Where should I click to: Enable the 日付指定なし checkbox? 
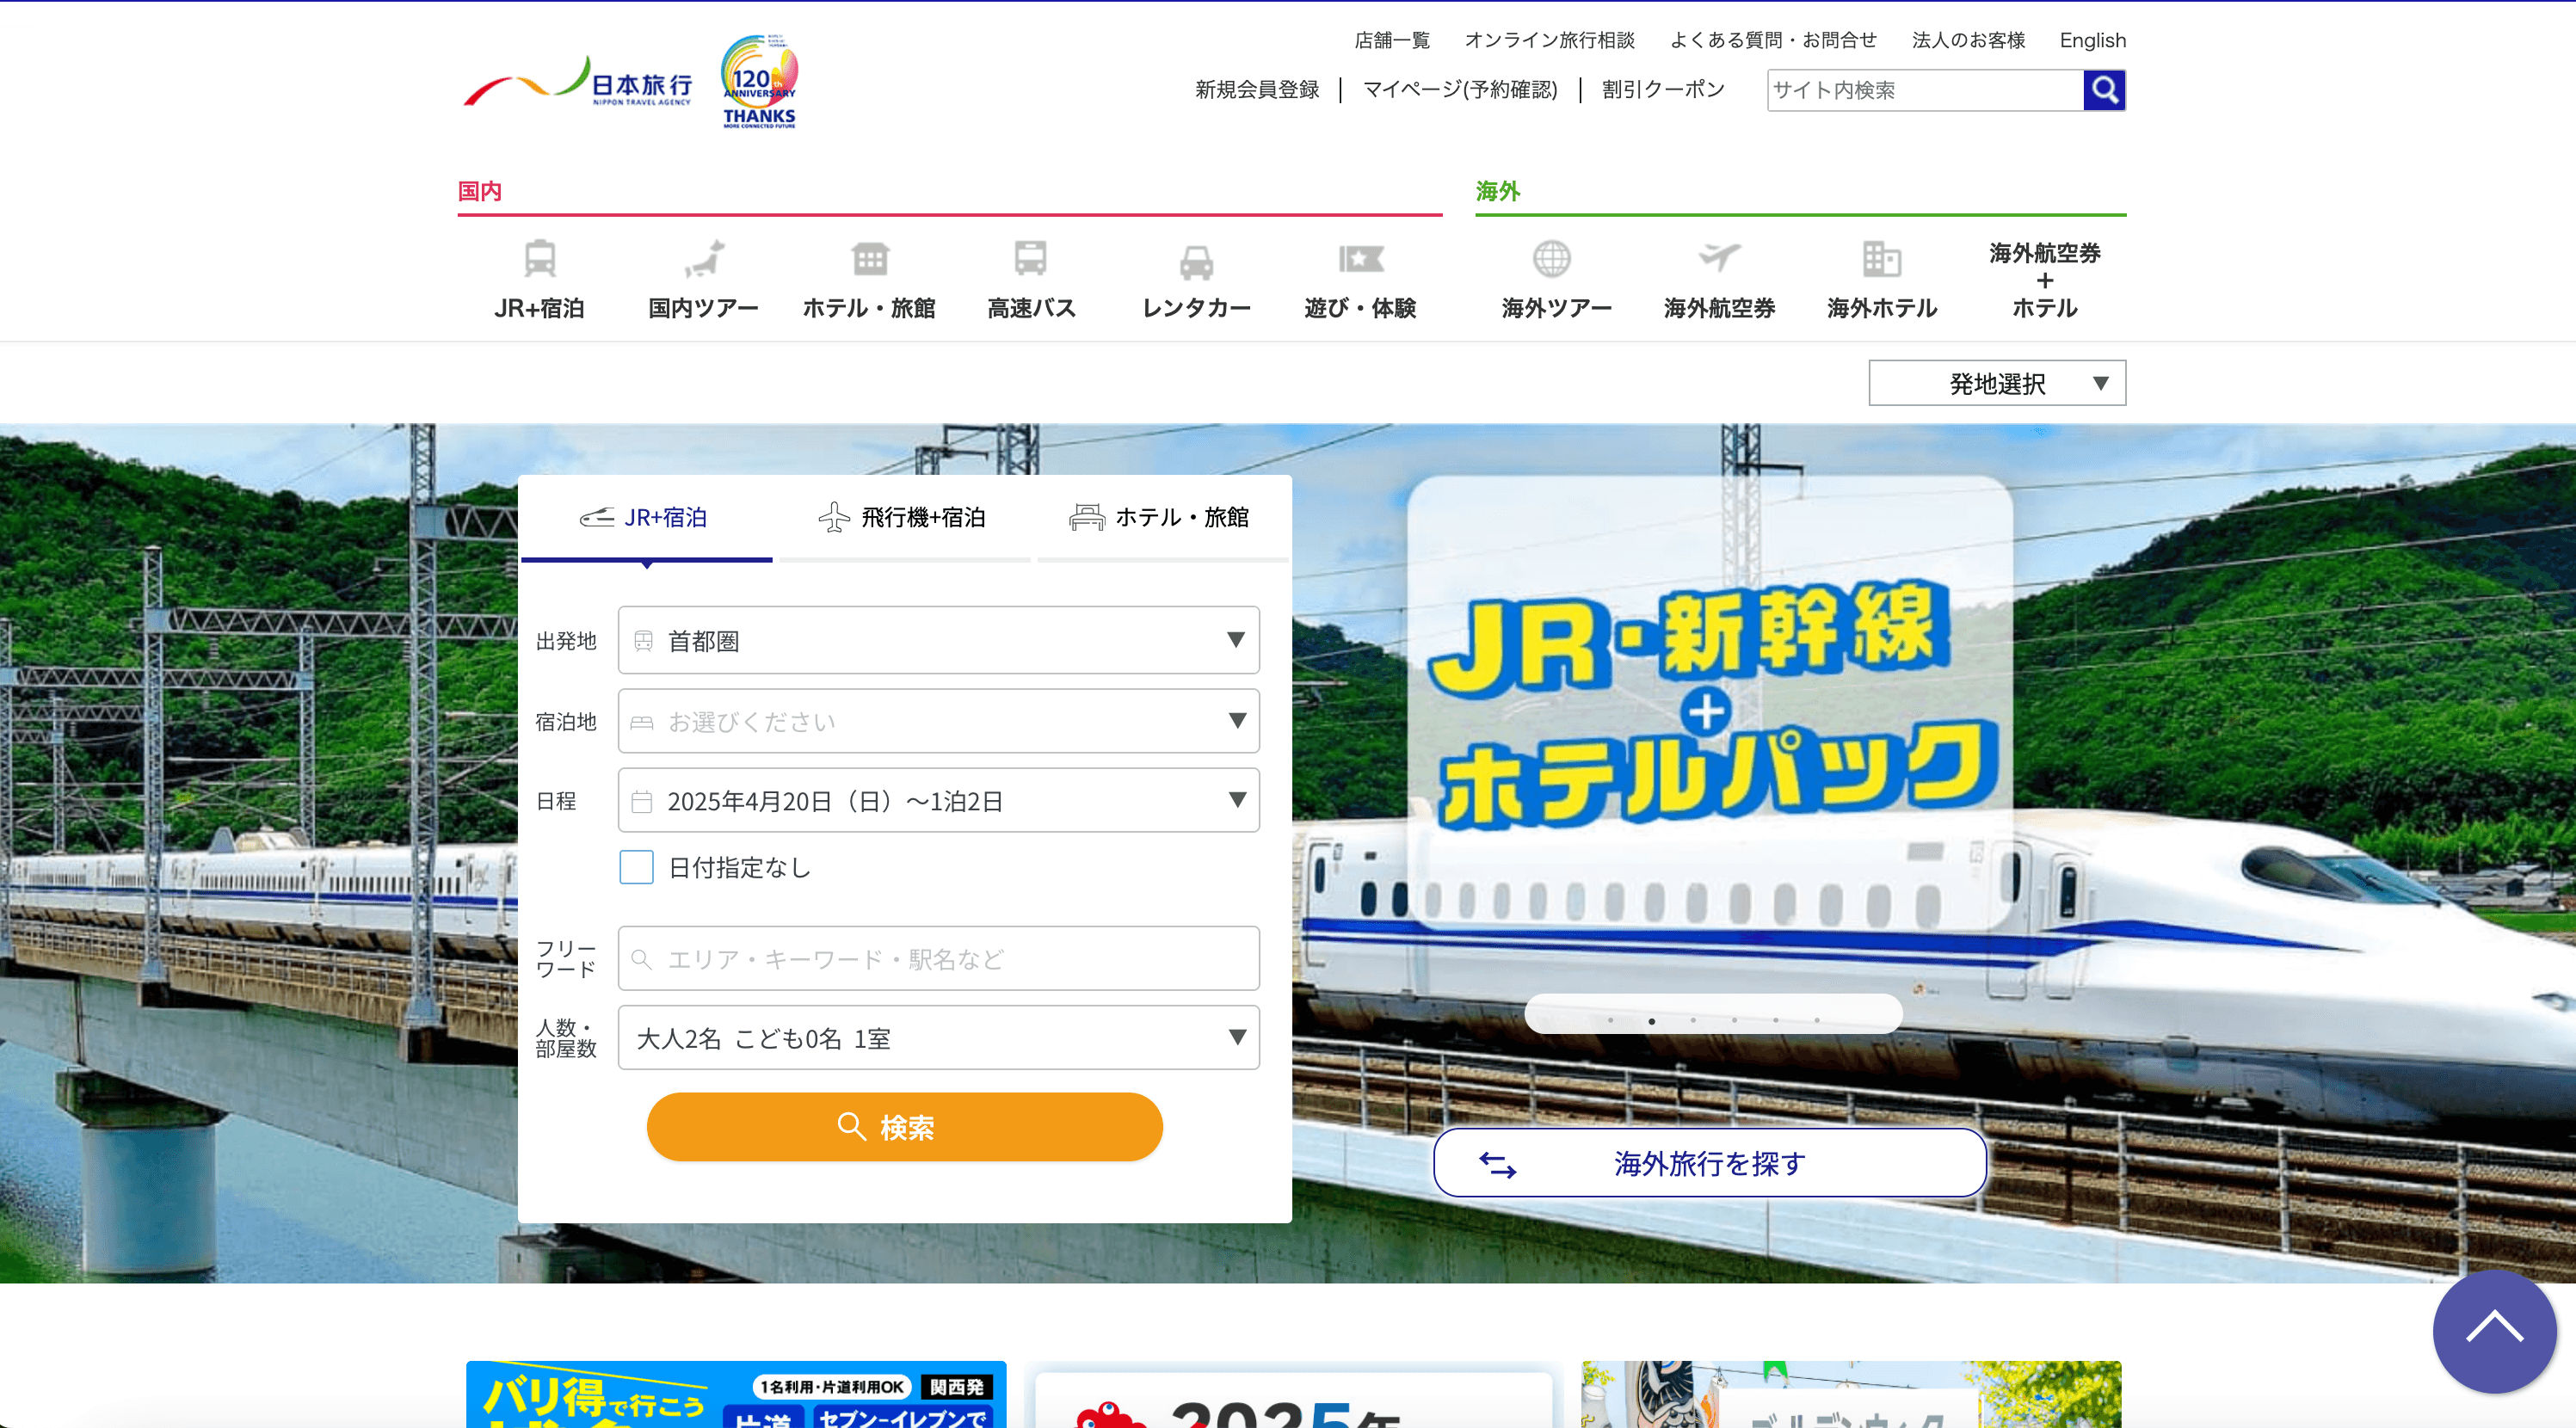(x=636, y=867)
